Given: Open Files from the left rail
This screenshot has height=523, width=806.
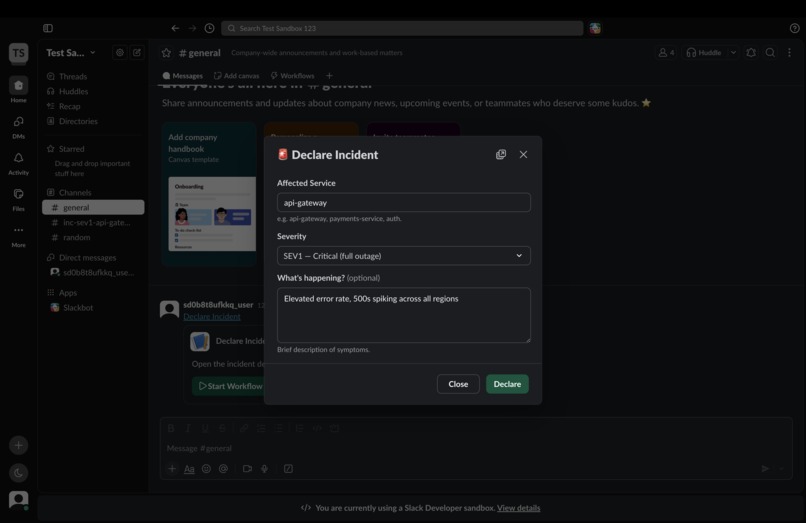Looking at the screenshot, I should tap(19, 199).
